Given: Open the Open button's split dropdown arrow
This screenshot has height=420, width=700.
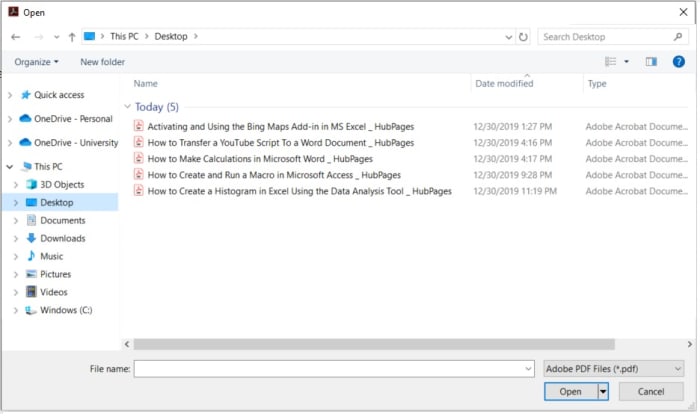Looking at the screenshot, I should (x=603, y=392).
